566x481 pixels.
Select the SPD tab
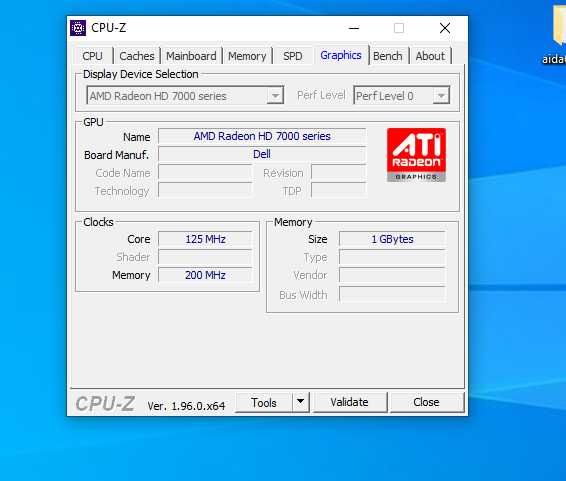coord(292,56)
